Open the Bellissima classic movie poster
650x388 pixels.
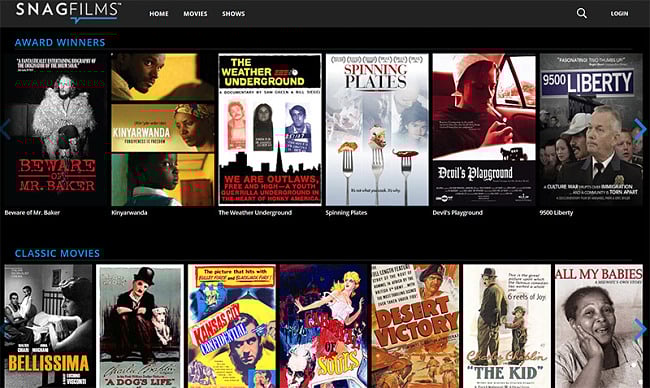[x=49, y=326]
